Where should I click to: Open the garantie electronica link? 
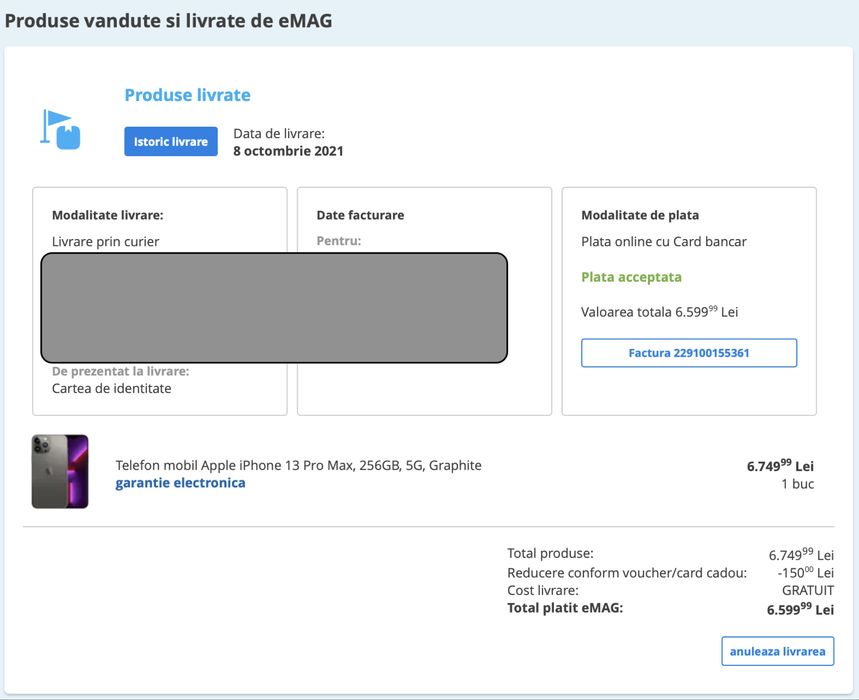[180, 483]
